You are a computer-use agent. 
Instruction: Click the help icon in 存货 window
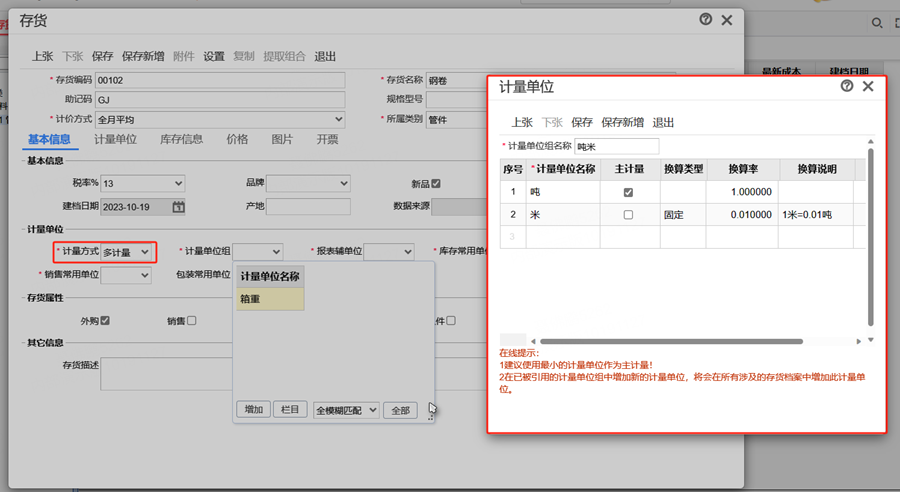tap(706, 20)
